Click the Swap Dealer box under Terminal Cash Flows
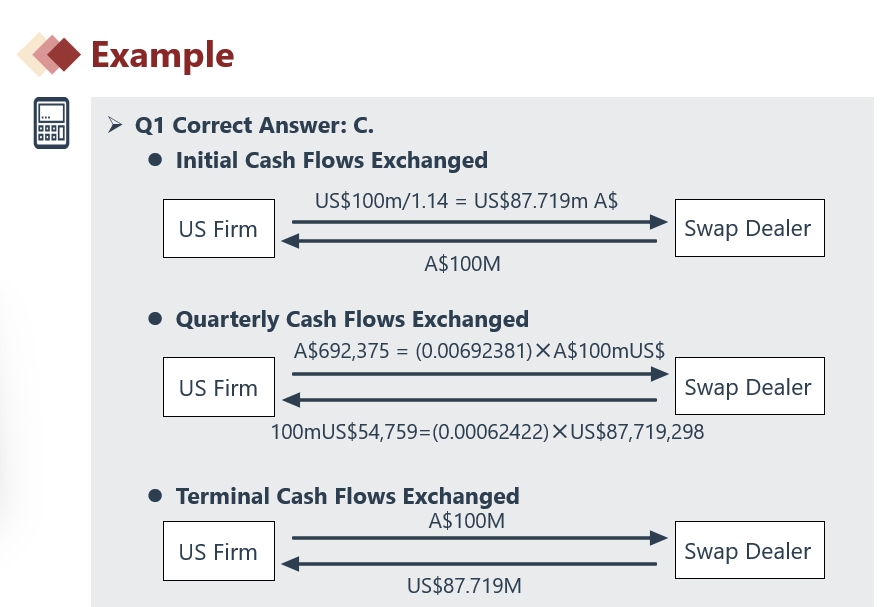This screenshot has width=892, height=607. [749, 552]
